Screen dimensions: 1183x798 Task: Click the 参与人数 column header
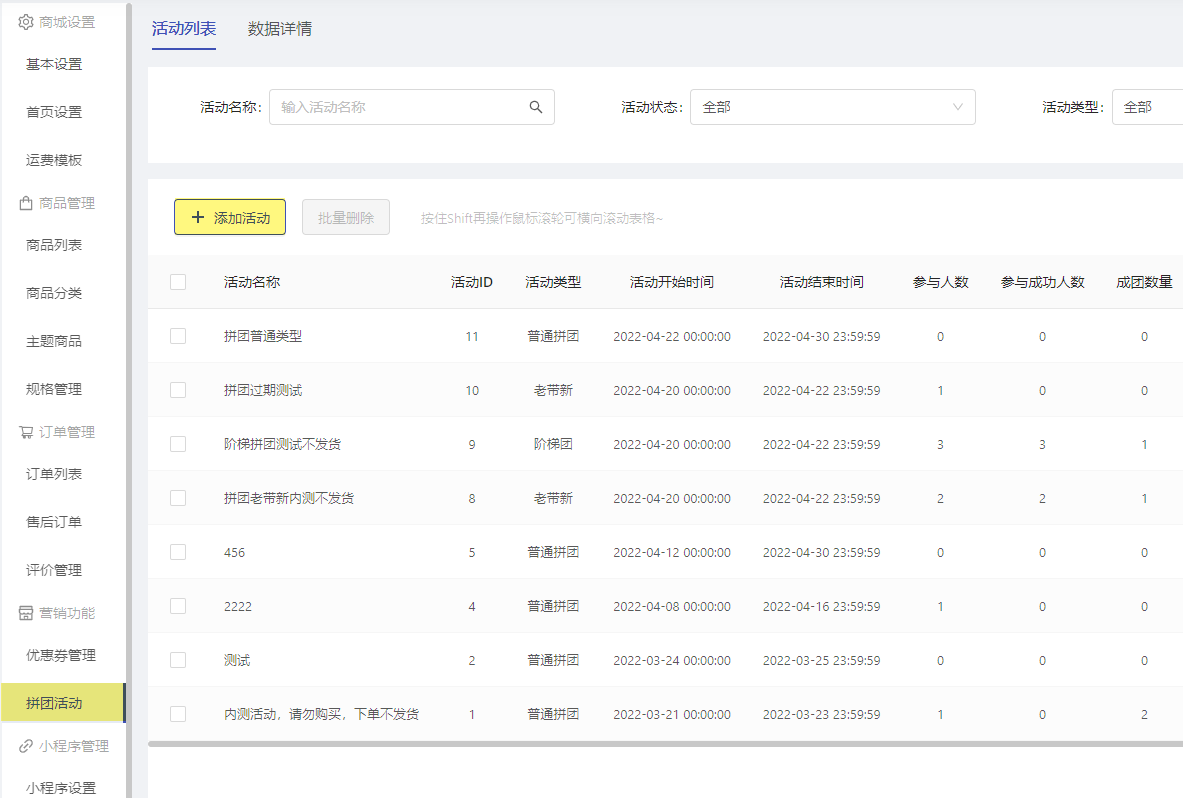pyautogui.click(x=940, y=282)
